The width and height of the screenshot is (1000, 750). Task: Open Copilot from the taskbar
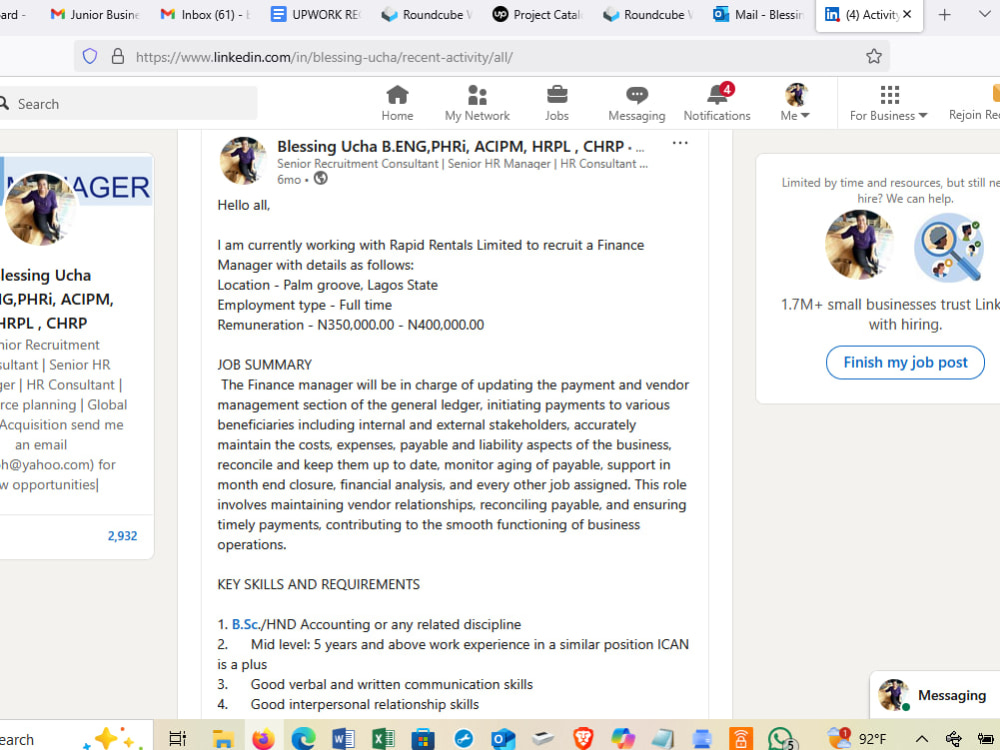coord(622,738)
